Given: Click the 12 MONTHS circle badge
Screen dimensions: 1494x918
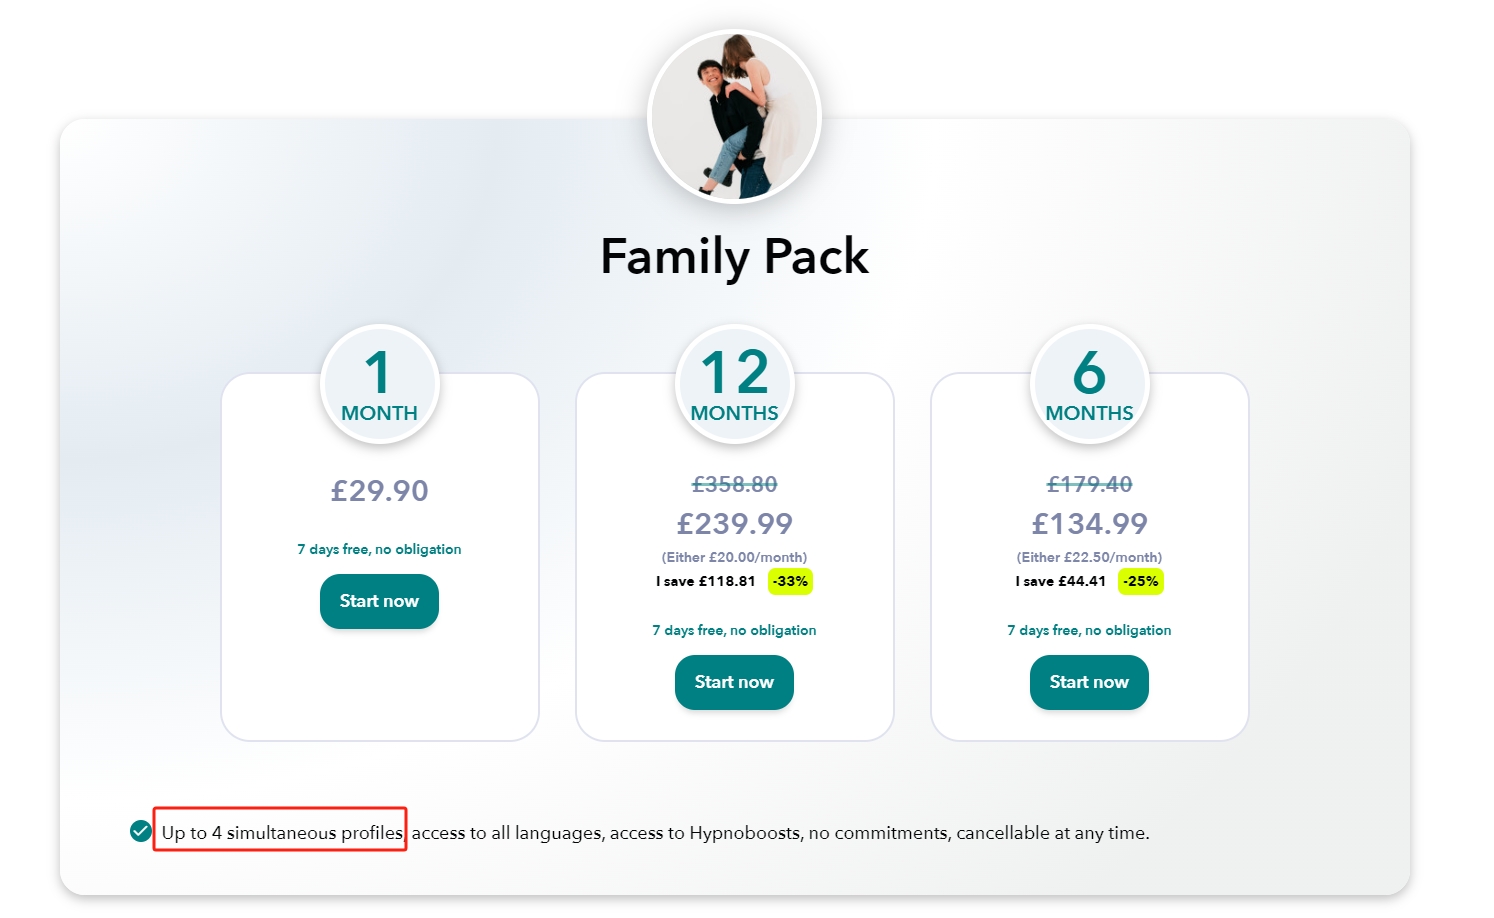Looking at the screenshot, I should click(x=735, y=384).
